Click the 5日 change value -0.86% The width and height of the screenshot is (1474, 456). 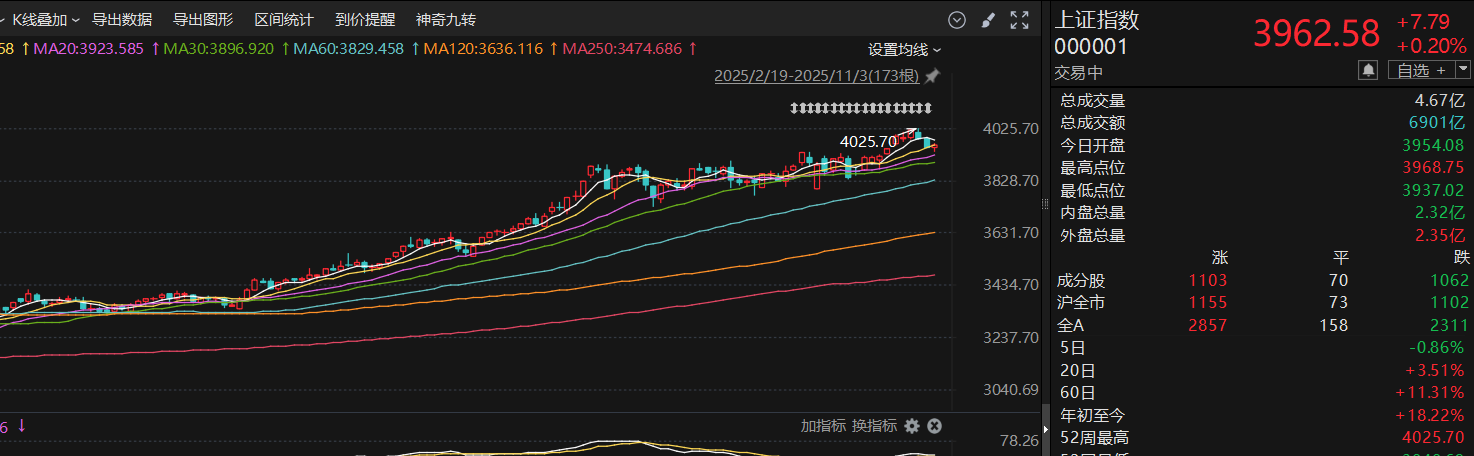(1437, 348)
